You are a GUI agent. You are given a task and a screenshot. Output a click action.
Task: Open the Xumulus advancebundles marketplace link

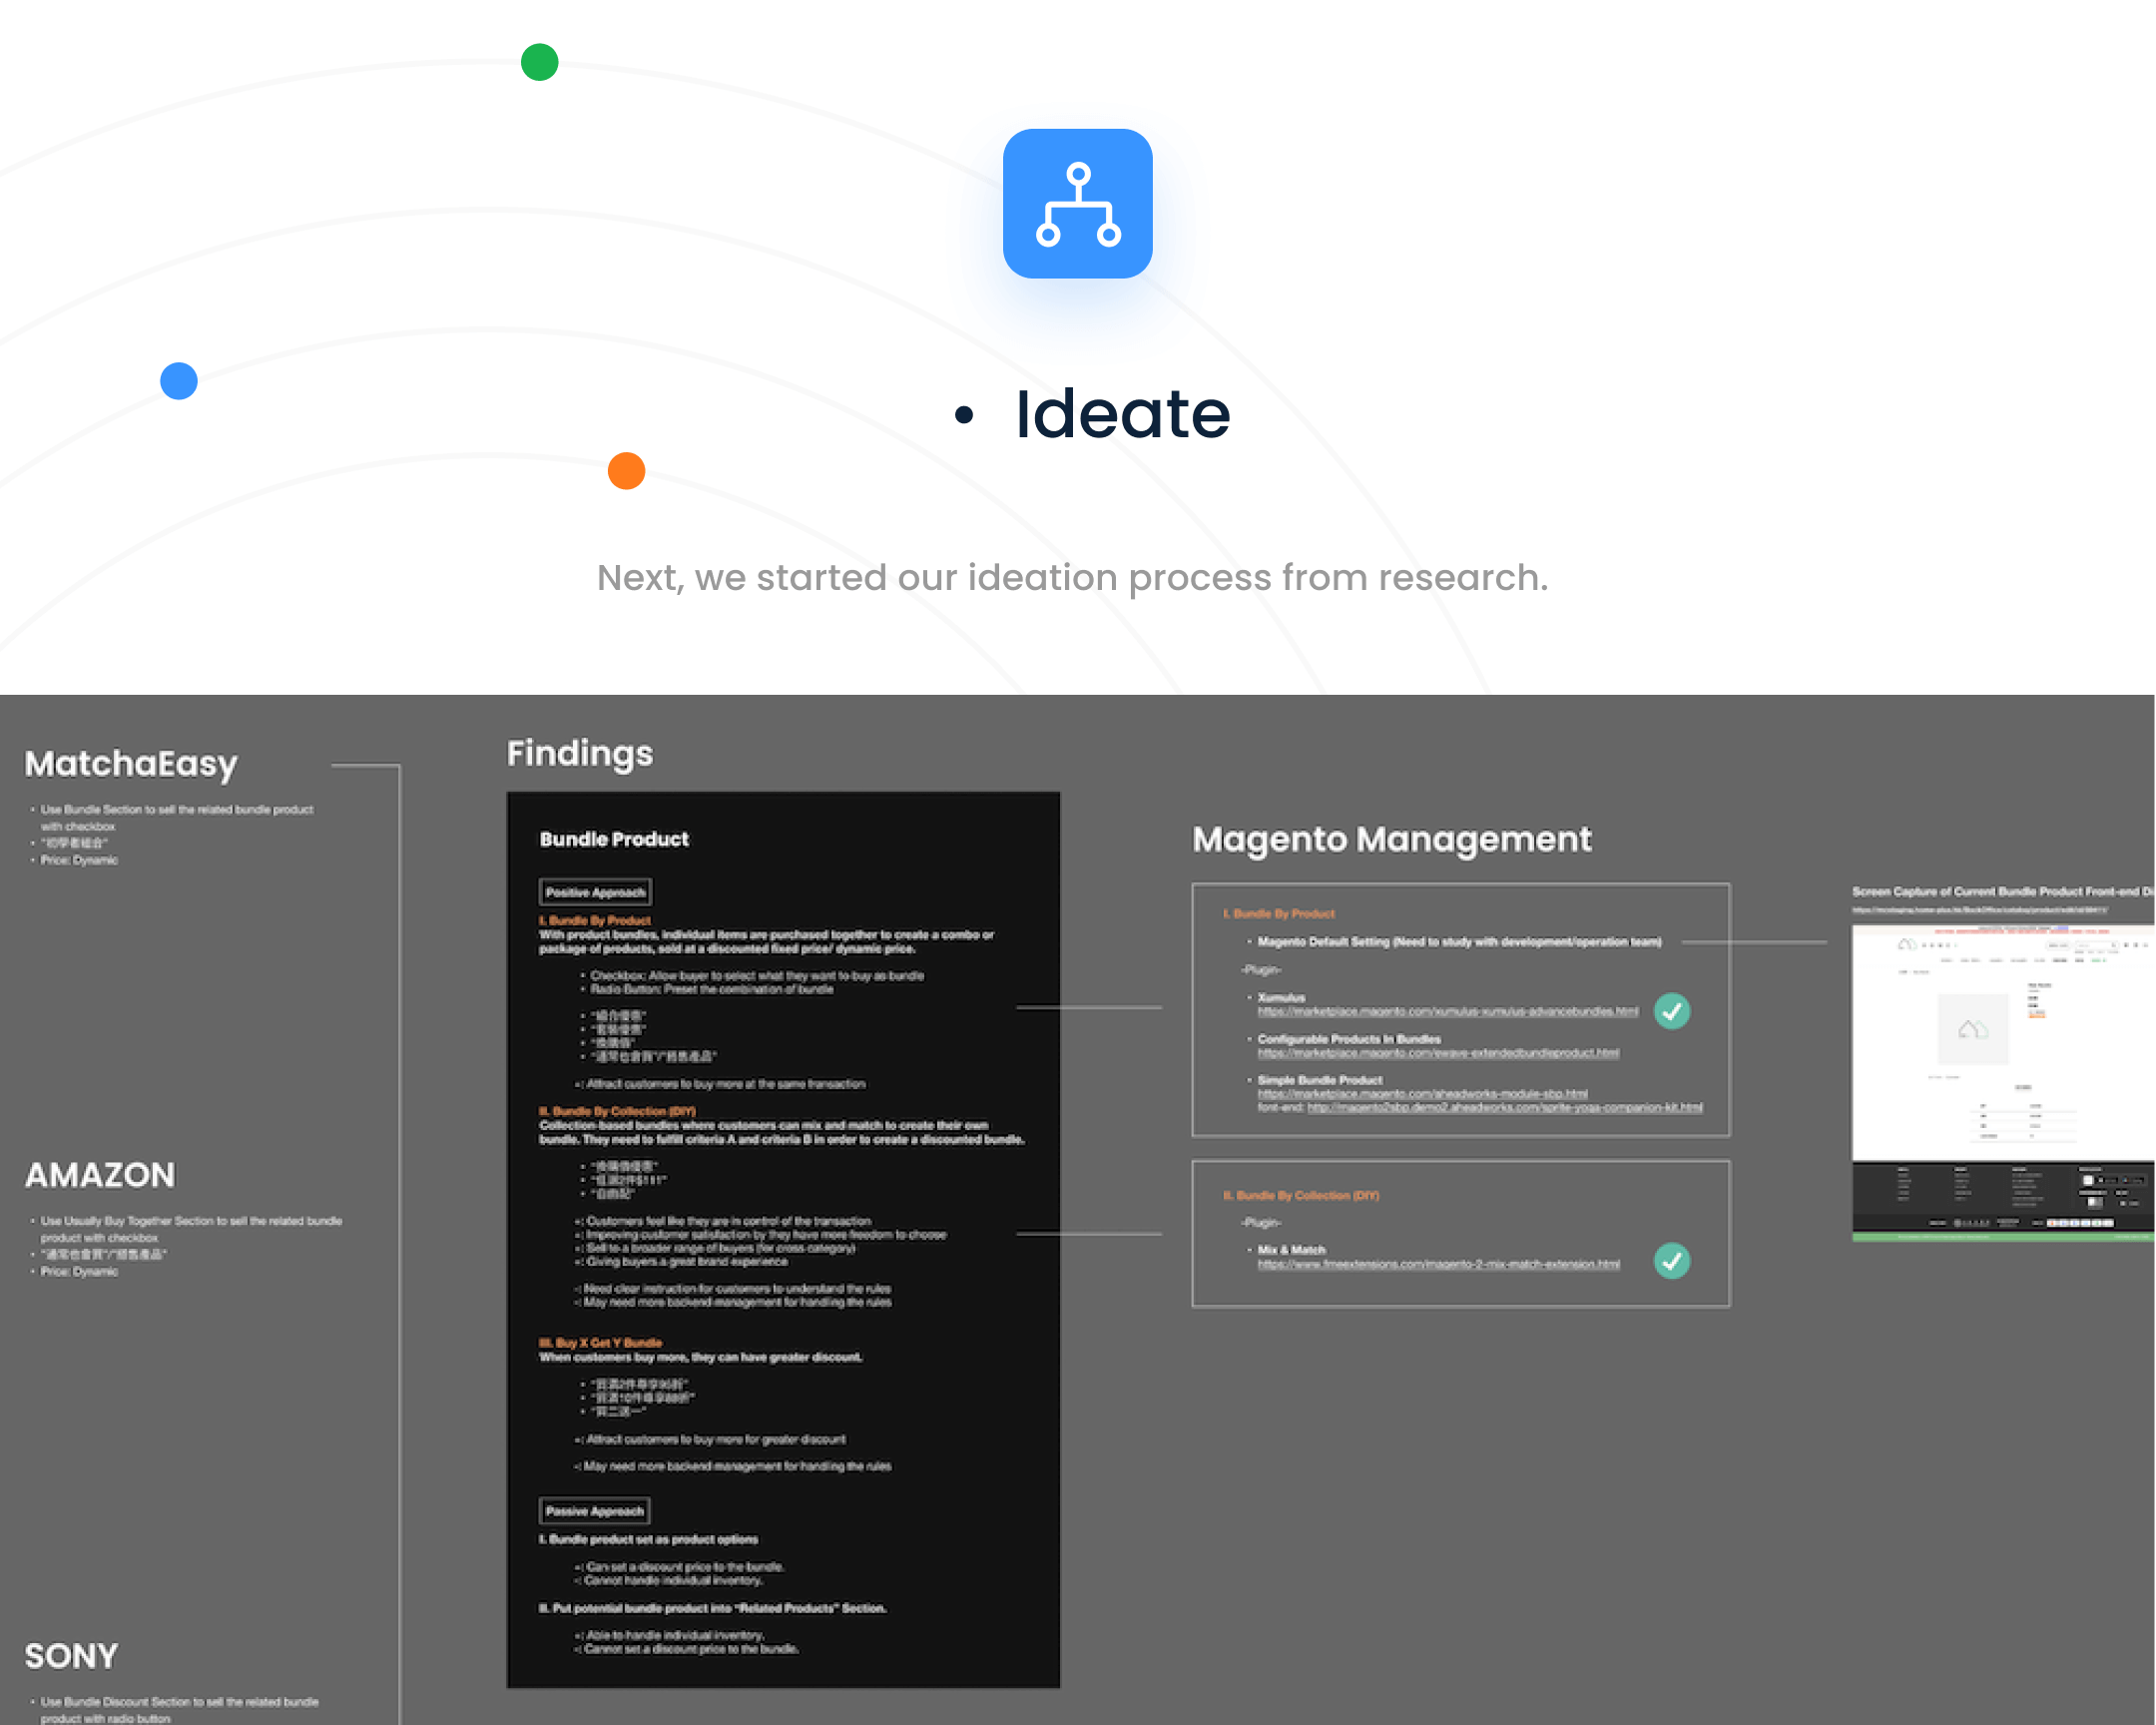click(x=1447, y=1012)
